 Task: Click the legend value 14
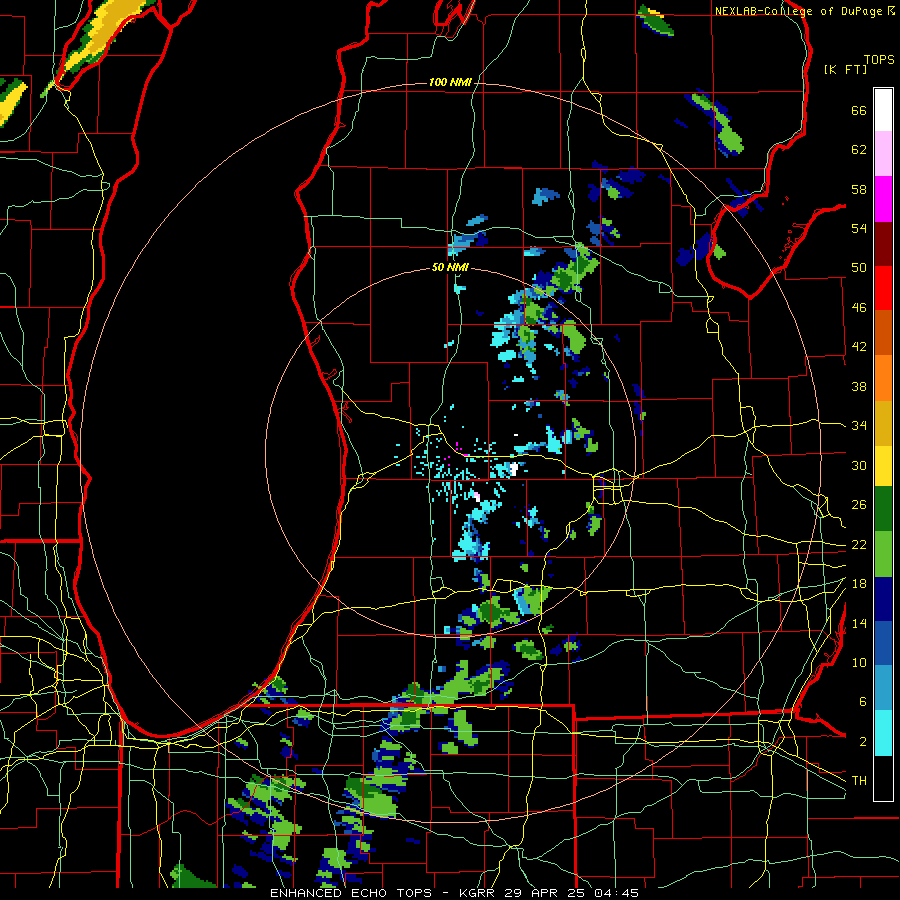pos(859,623)
